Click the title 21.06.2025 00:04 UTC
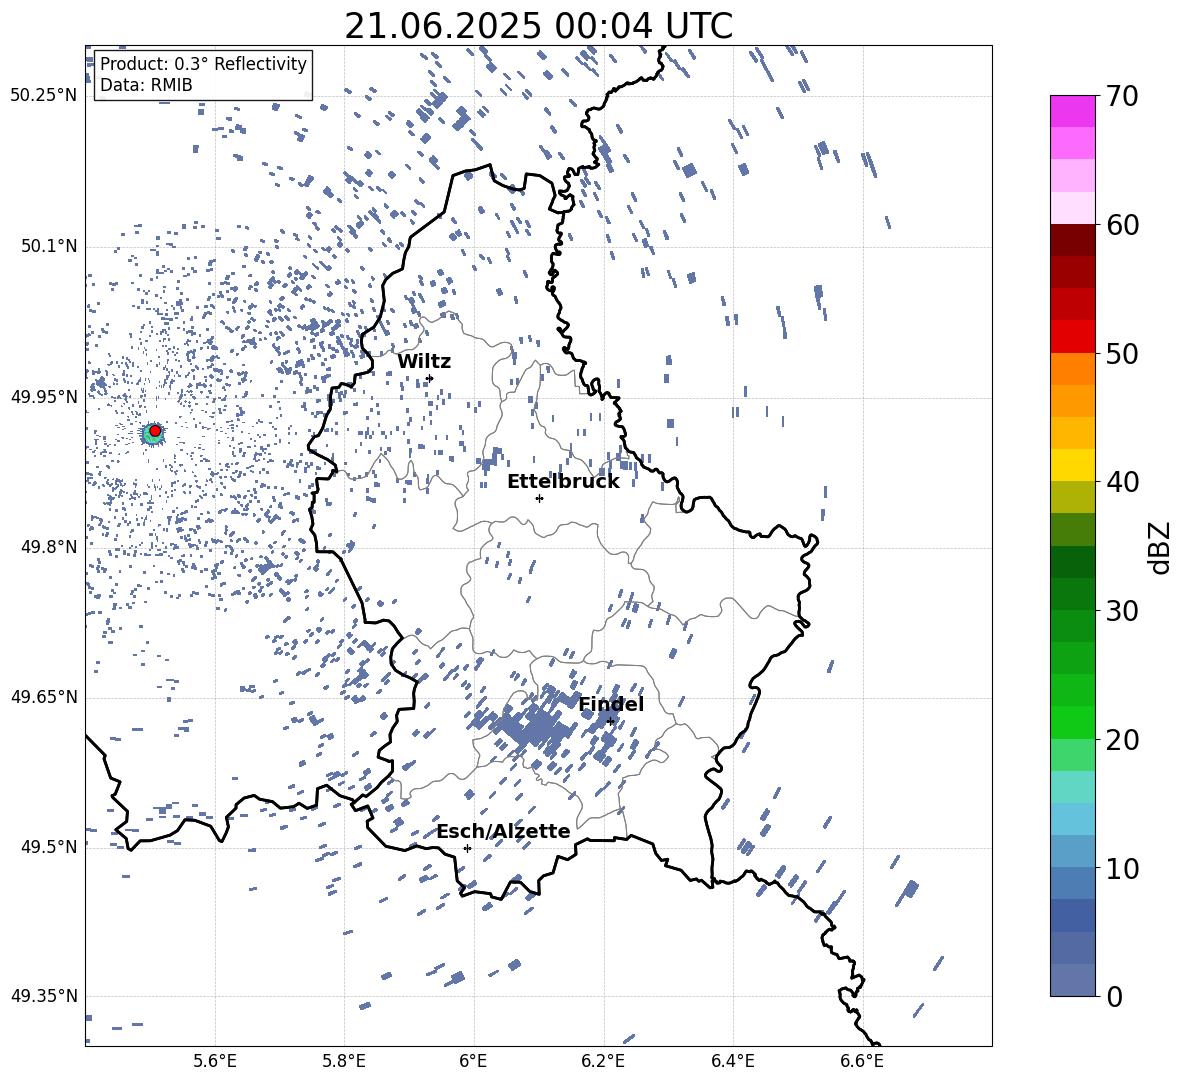This screenshot has height=1081, width=1184. [538, 26]
